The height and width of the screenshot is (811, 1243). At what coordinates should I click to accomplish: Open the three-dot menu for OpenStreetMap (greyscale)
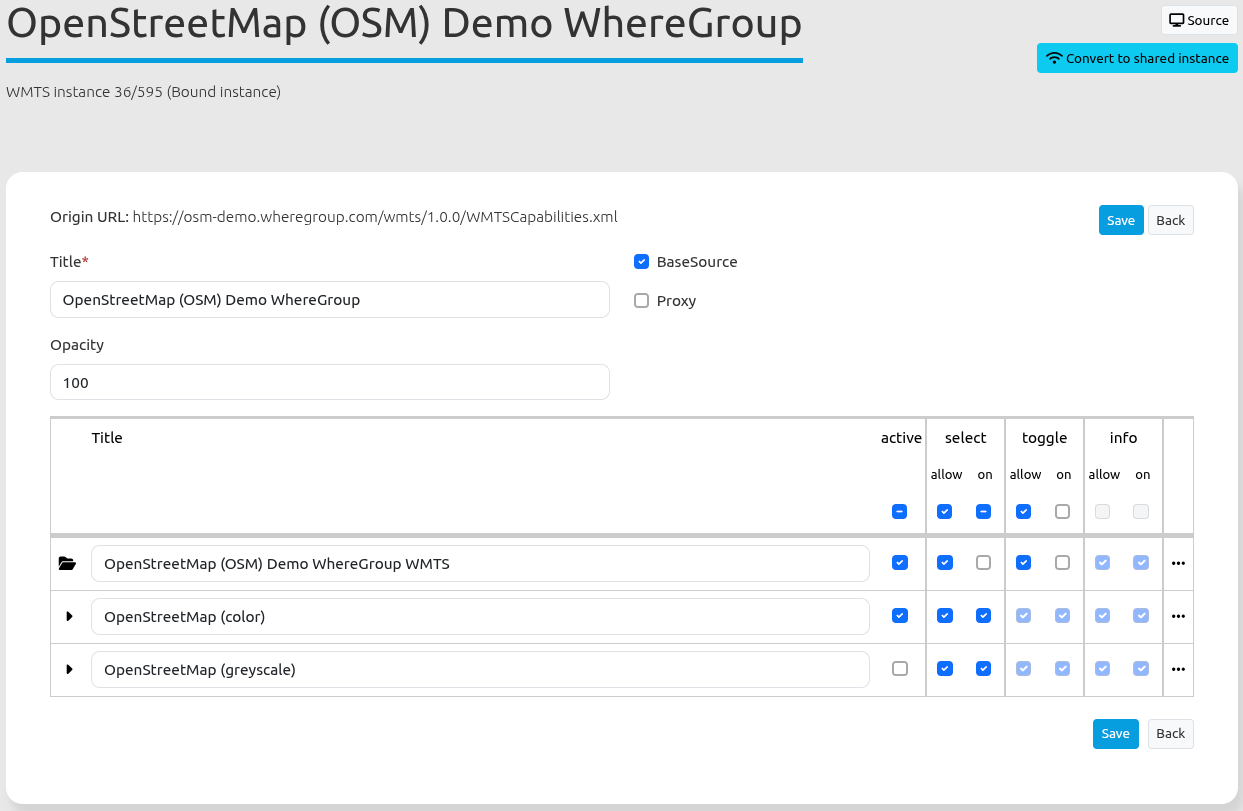(x=1178, y=669)
